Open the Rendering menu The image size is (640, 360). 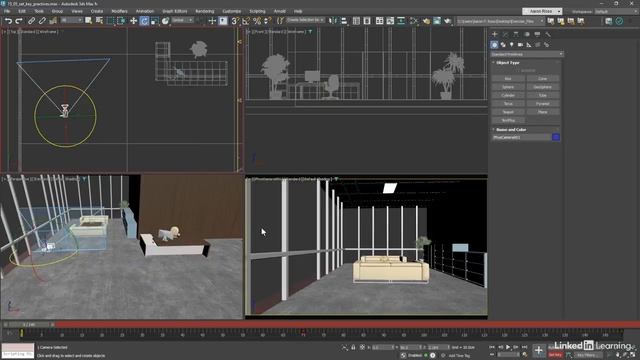click(x=205, y=11)
